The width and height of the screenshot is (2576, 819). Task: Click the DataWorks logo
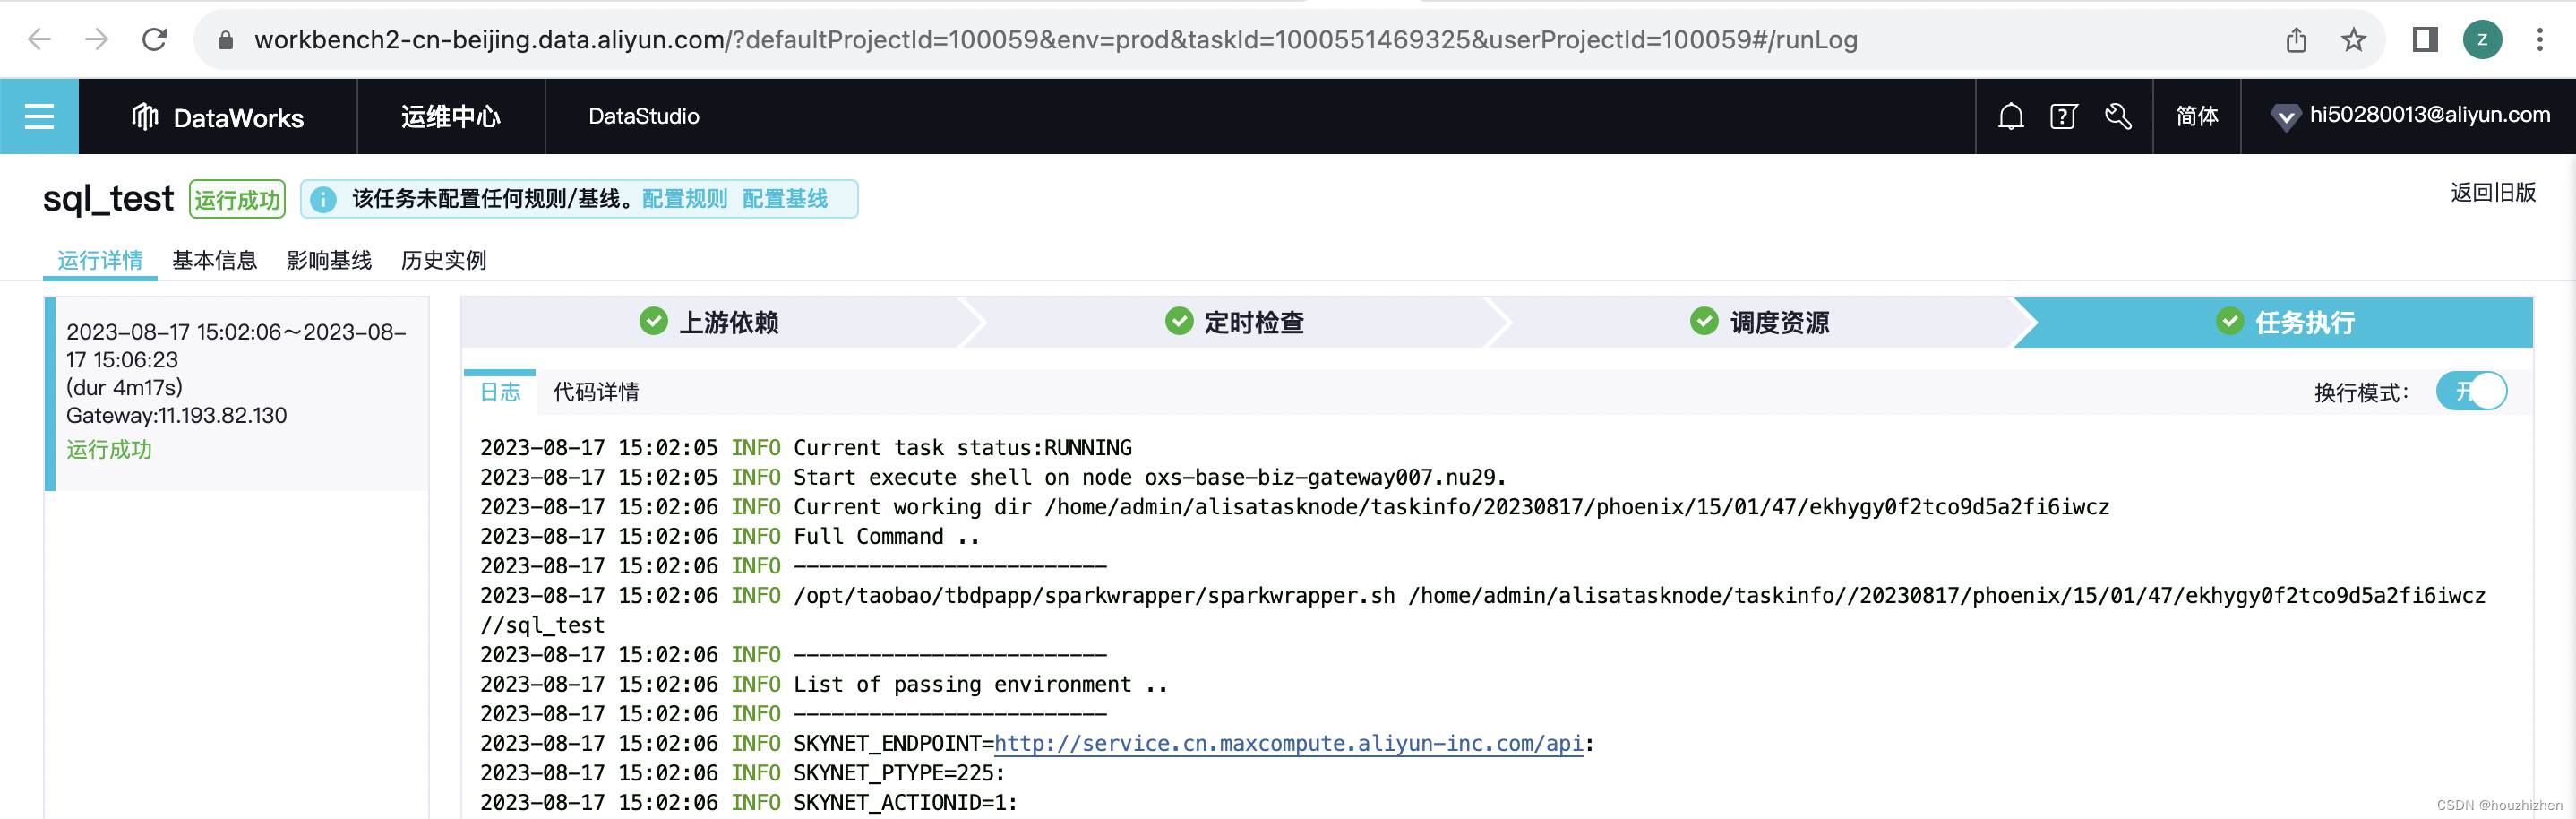(217, 117)
